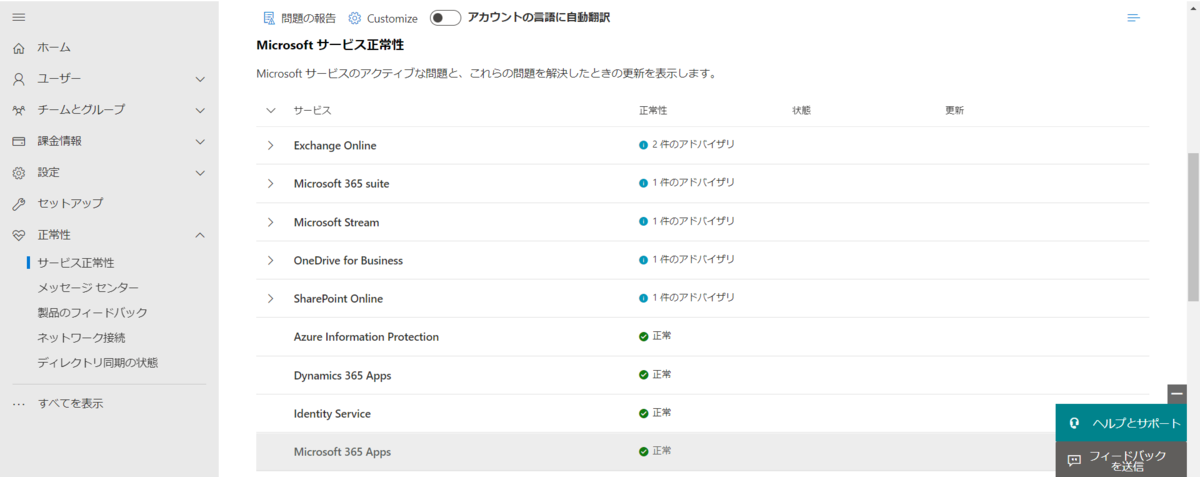Expand the ユーザー sidebar section chevron
Viewport: 1200px width, 477px height.
point(200,79)
